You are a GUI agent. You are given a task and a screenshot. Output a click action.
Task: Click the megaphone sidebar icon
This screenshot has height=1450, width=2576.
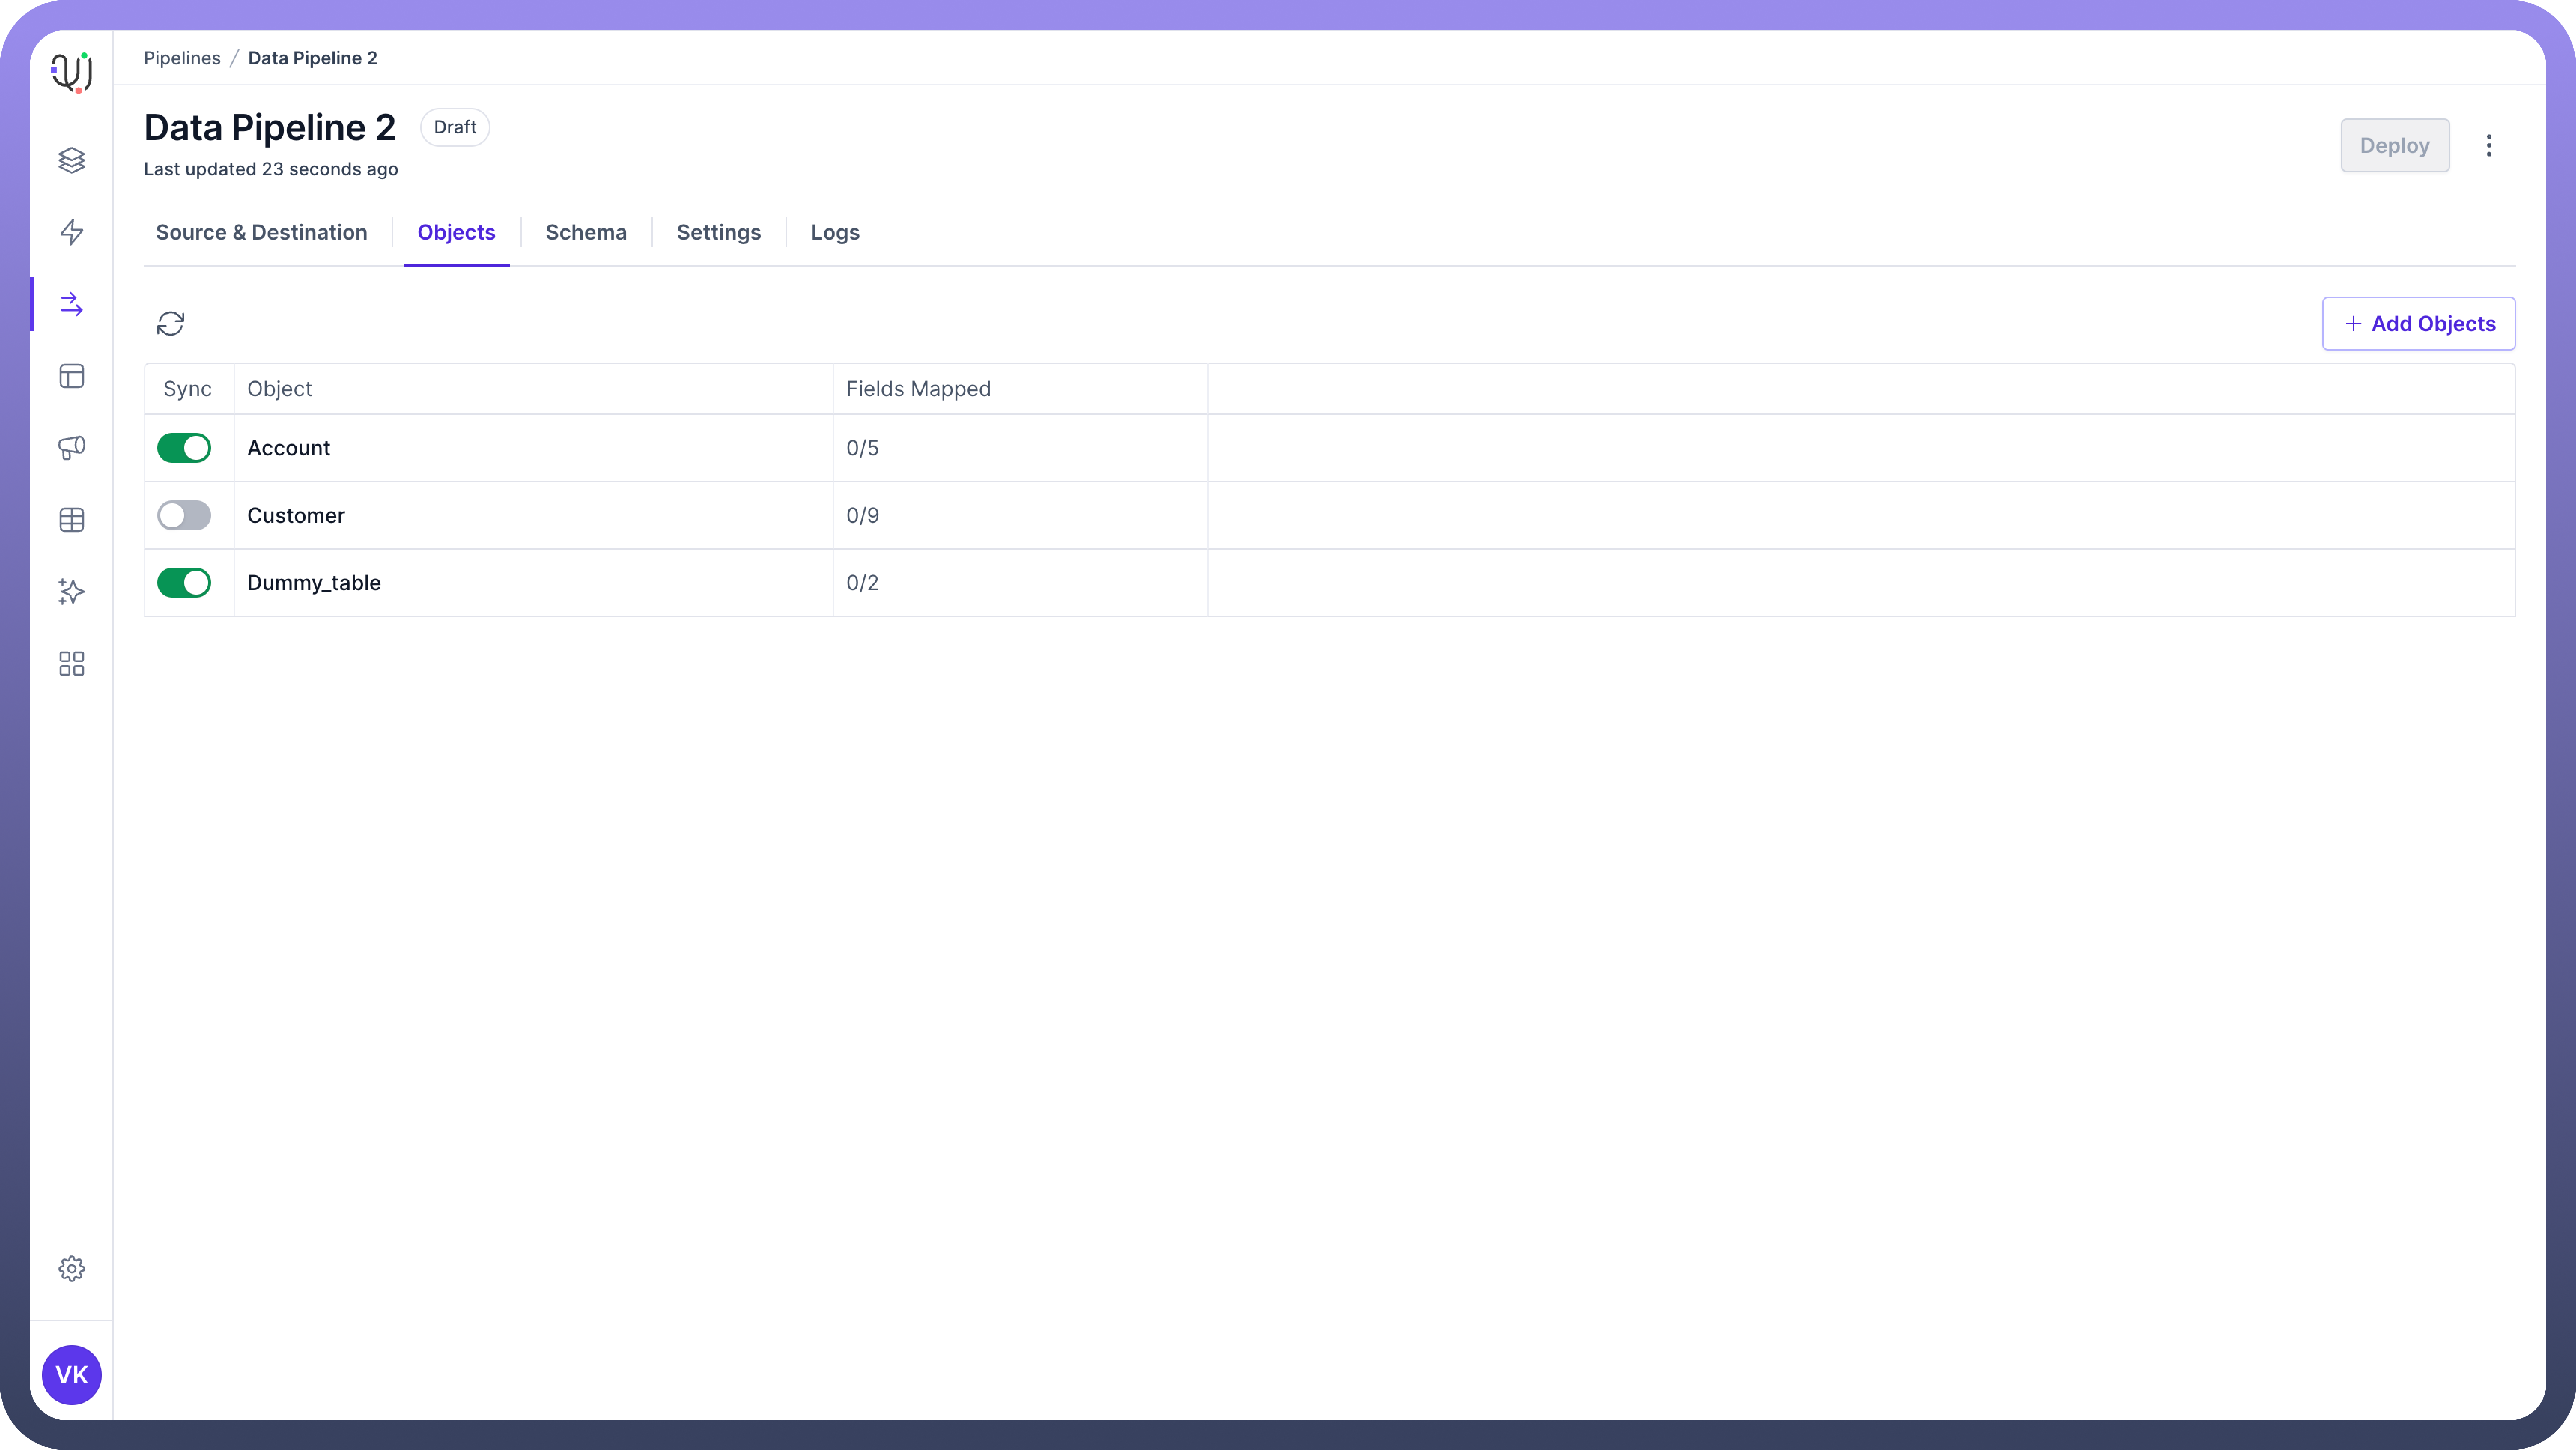point(71,448)
